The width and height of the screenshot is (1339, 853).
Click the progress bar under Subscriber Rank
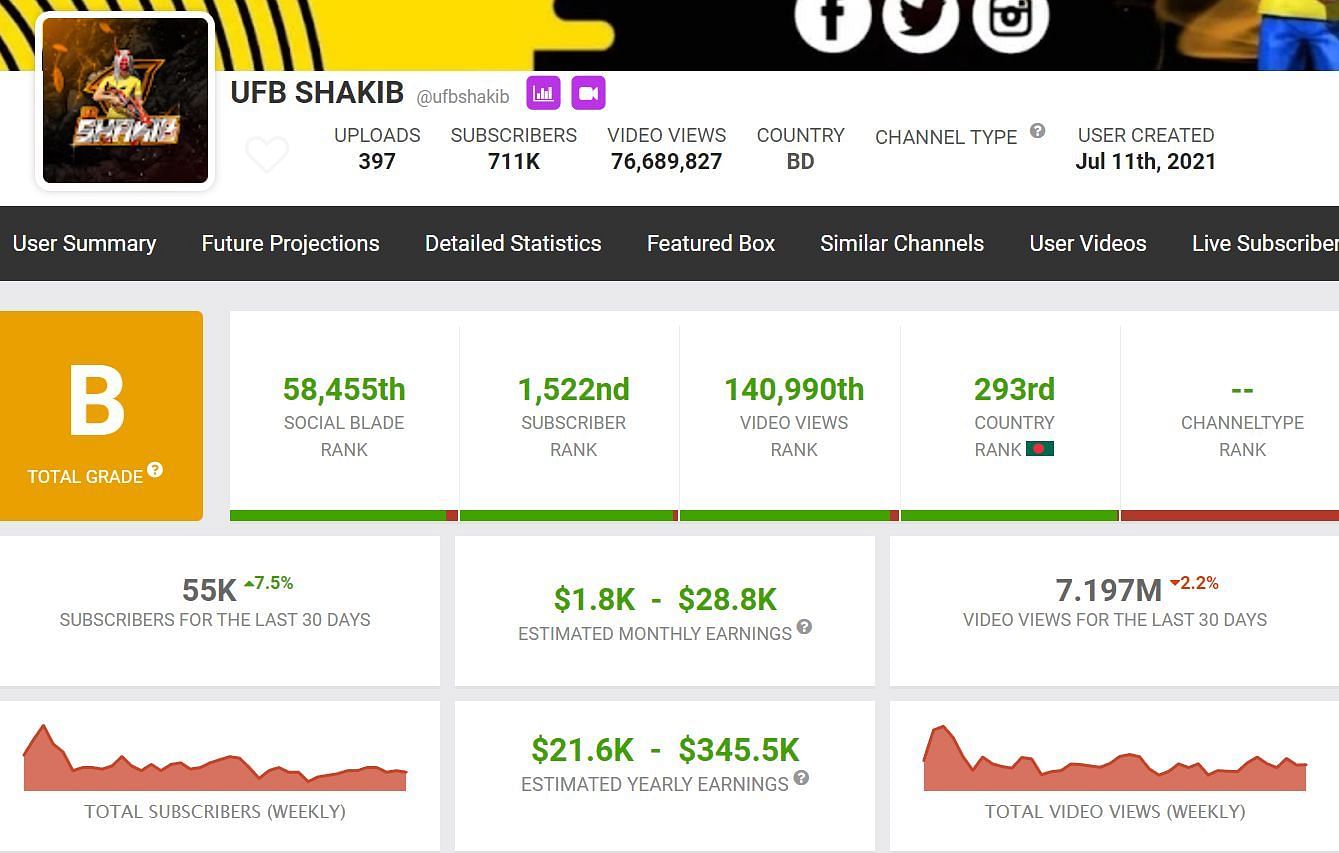click(x=569, y=516)
